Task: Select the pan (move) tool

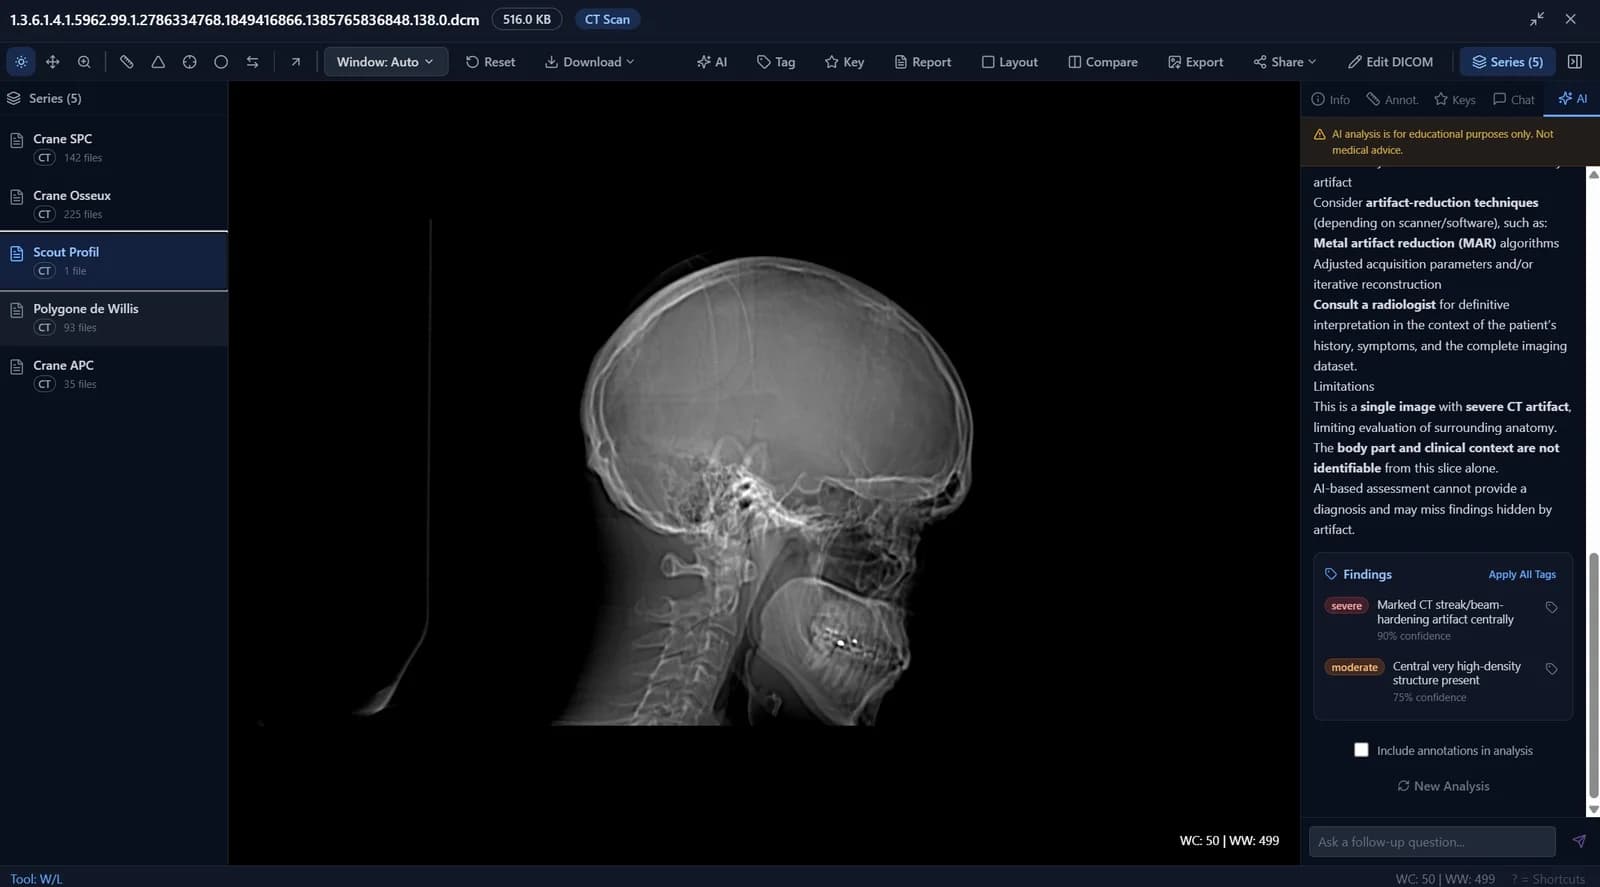Action: [53, 62]
